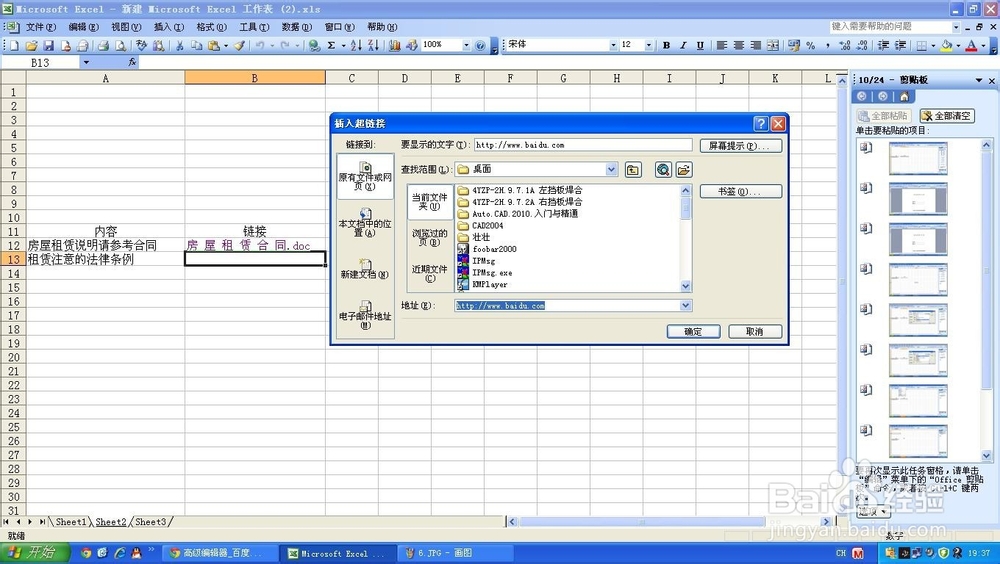Click the 全部清空 clipboard button
The width and height of the screenshot is (1000, 564).
click(947, 115)
